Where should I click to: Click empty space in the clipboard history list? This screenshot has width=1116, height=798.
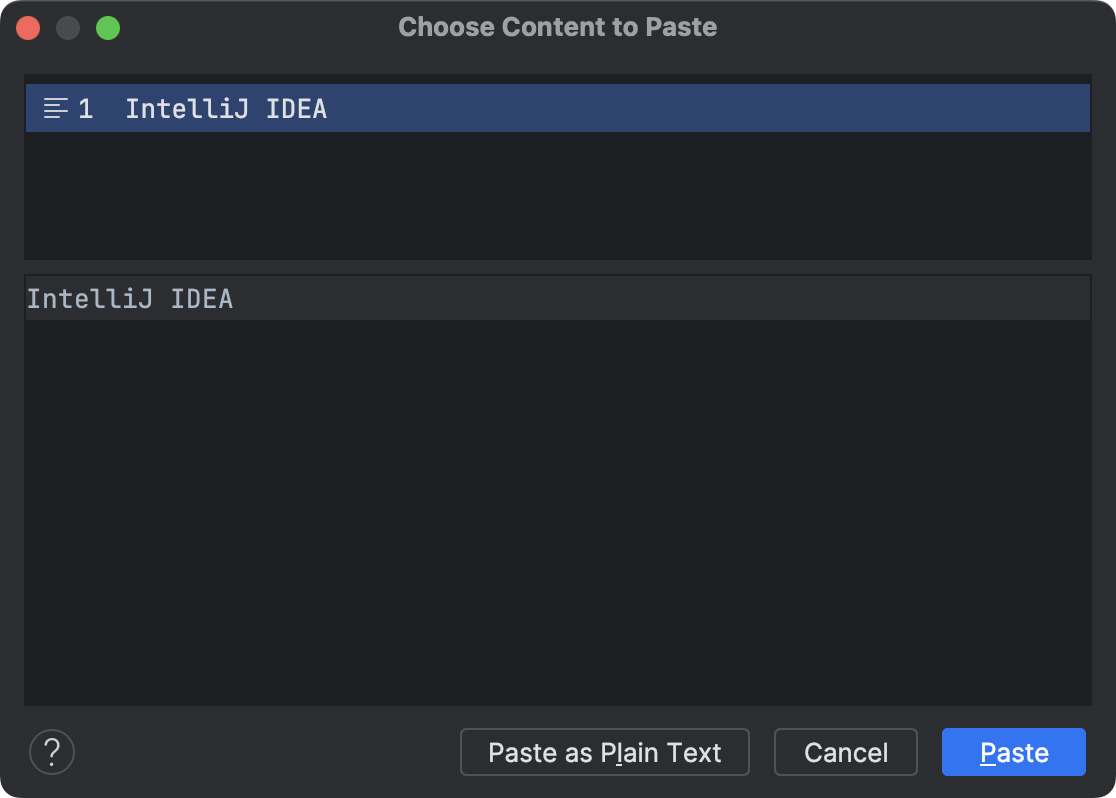558,195
